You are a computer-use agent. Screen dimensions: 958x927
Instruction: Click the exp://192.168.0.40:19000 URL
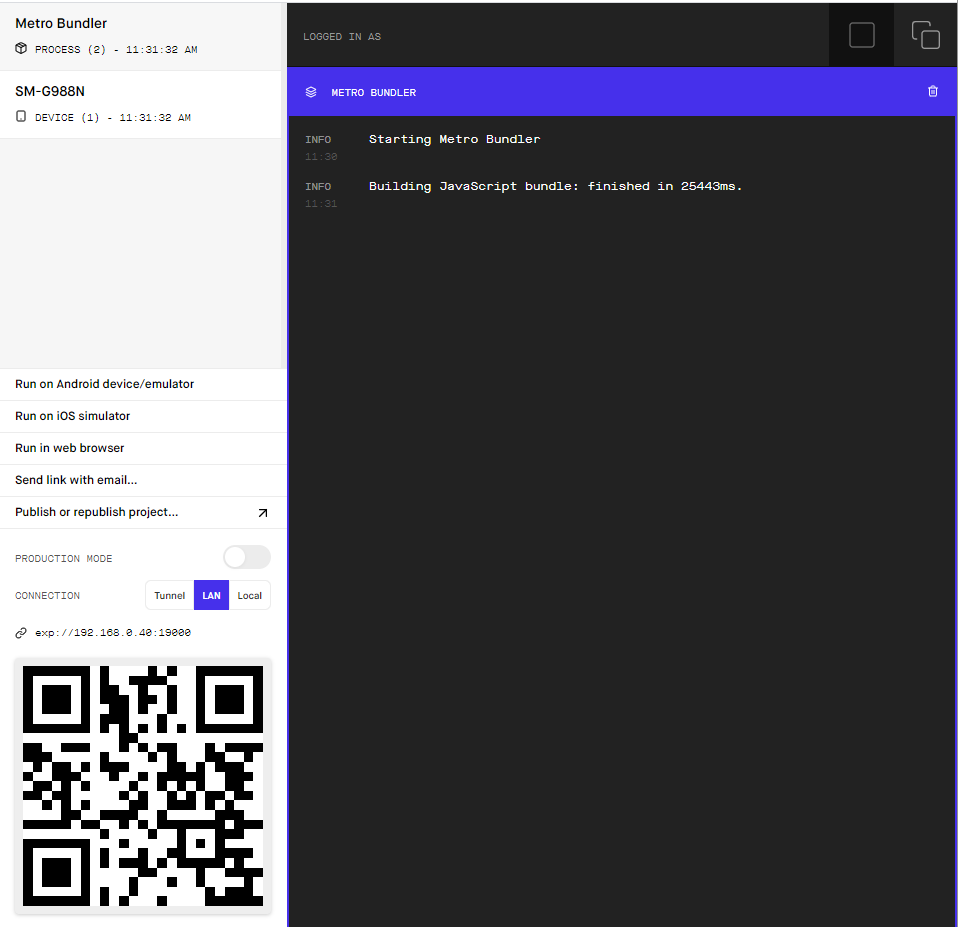point(113,632)
